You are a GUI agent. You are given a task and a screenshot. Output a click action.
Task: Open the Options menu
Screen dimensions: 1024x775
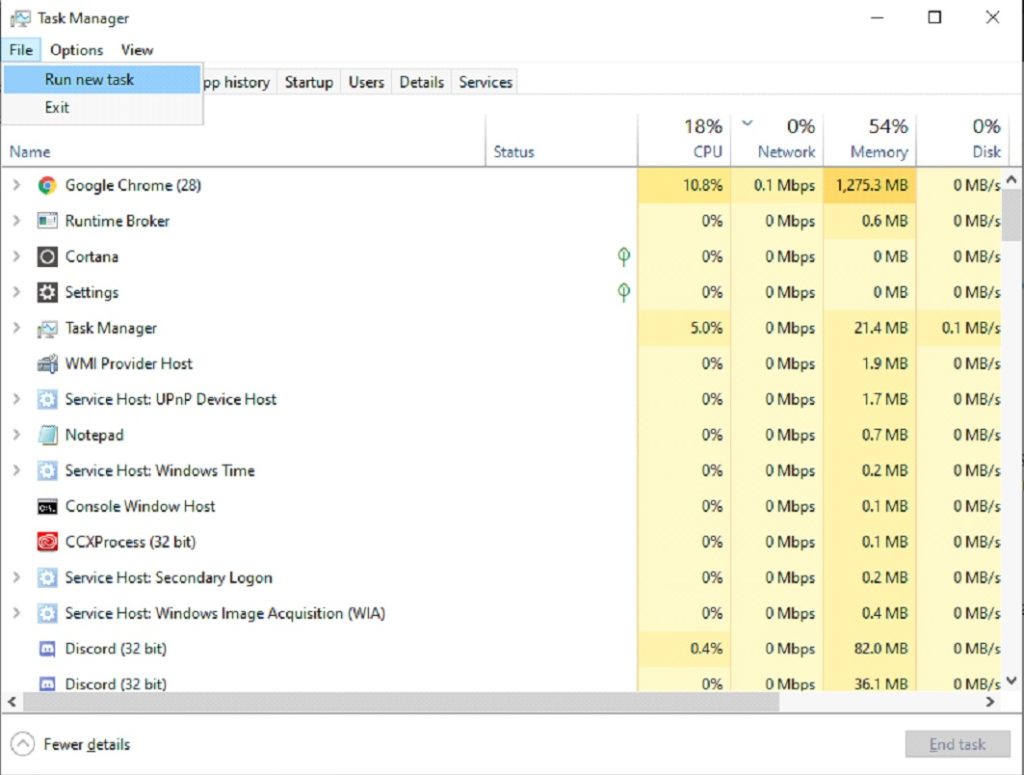point(76,50)
